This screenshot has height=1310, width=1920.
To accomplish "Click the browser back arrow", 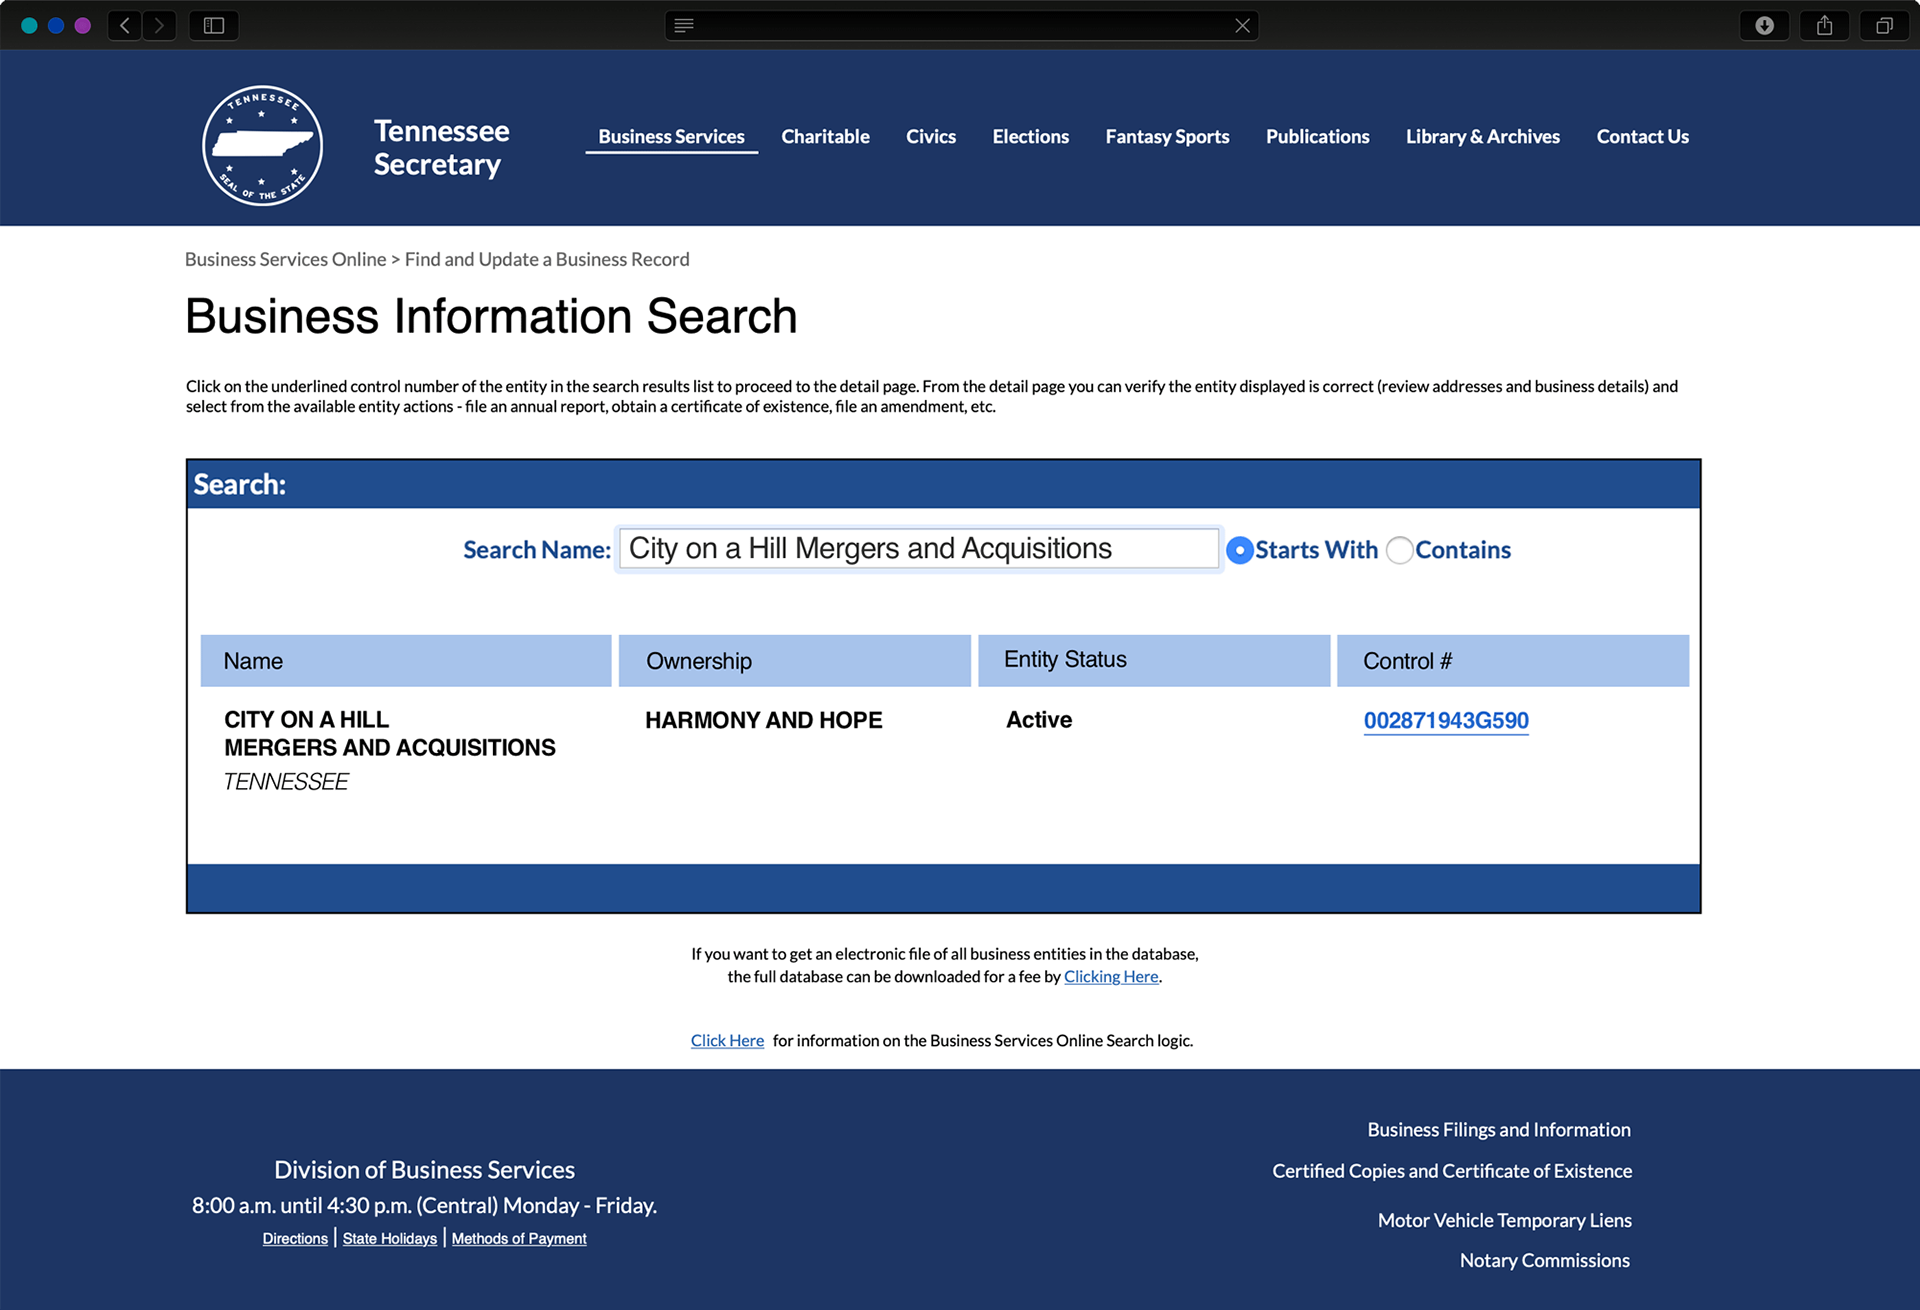I will (x=125, y=25).
